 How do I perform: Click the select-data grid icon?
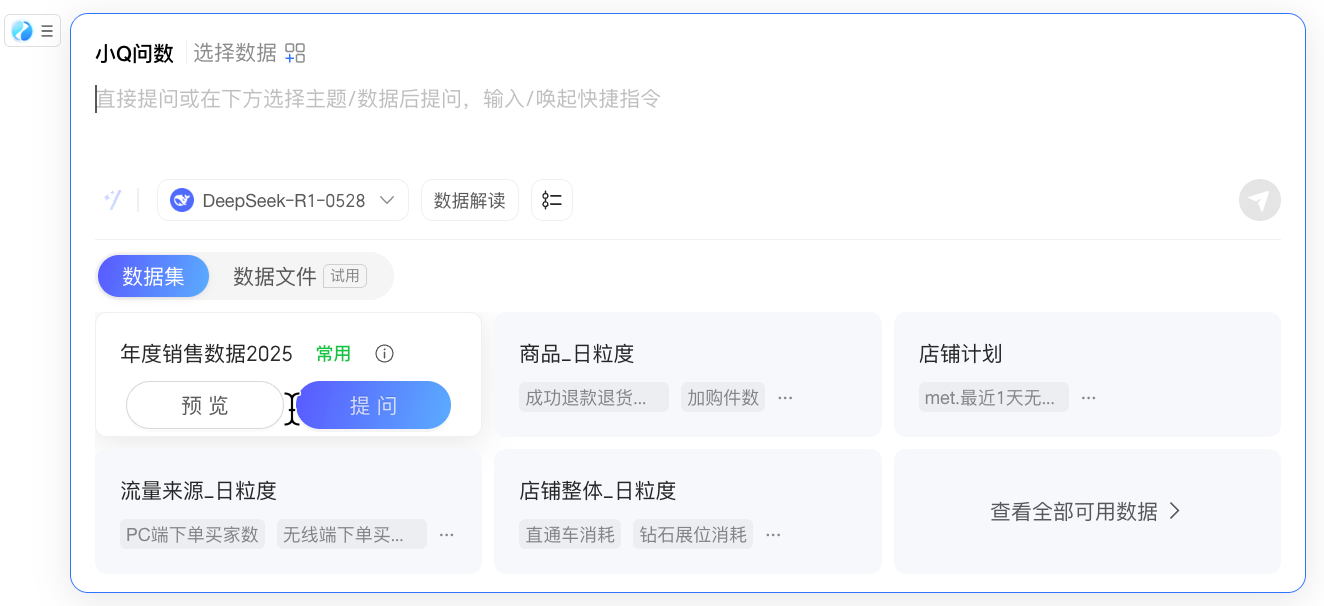point(295,53)
